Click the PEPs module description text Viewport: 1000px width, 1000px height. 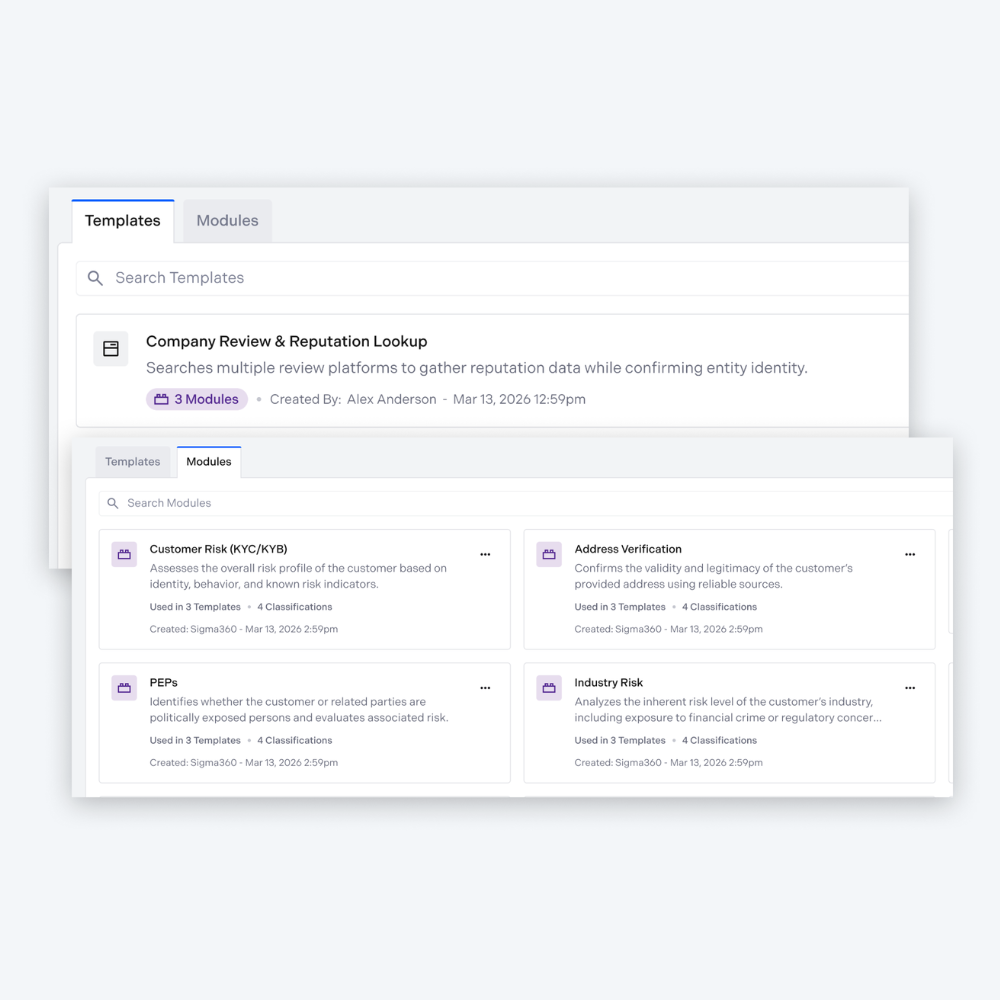299,709
